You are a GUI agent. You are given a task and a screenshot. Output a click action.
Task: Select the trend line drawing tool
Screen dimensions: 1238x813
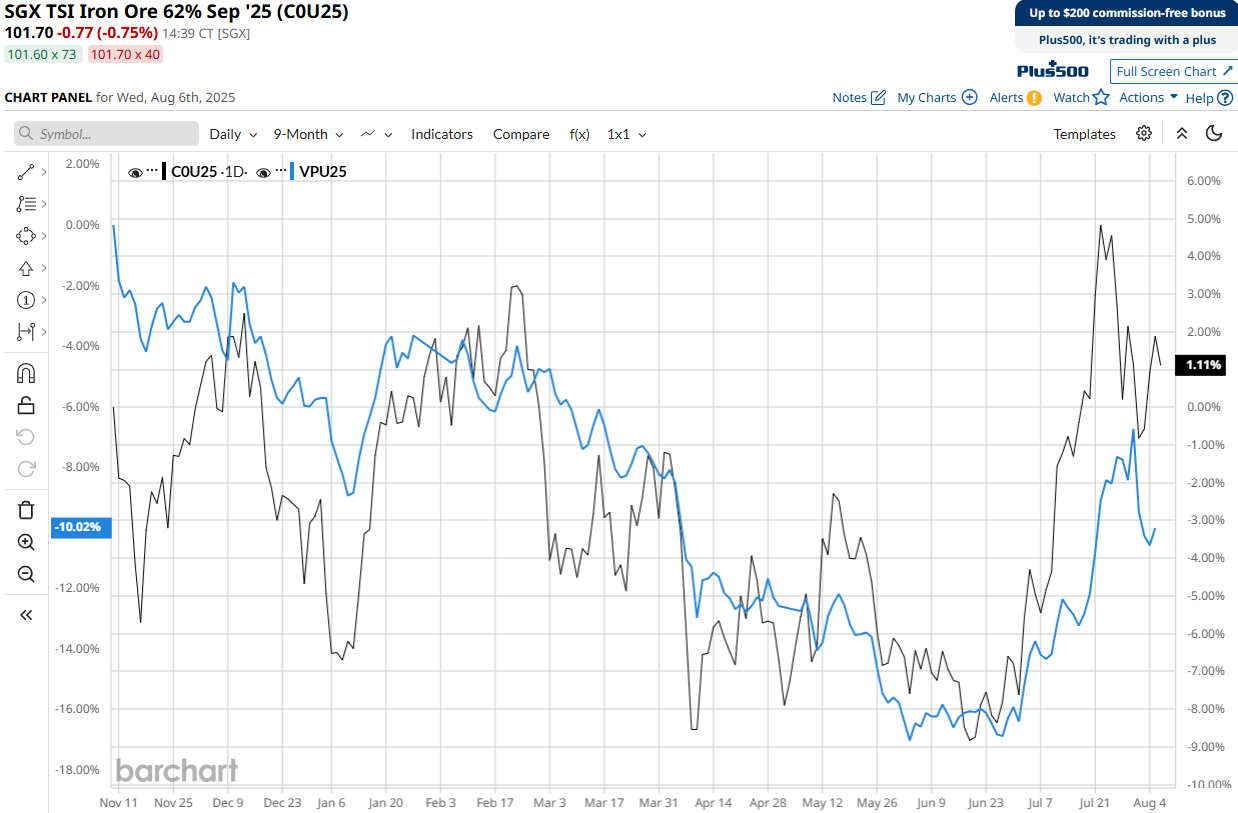click(26, 172)
